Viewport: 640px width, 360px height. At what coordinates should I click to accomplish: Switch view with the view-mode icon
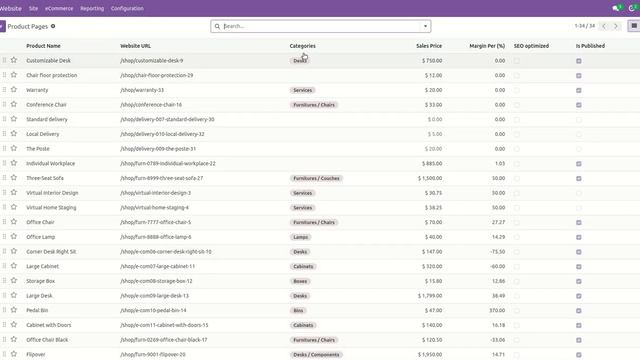[x=634, y=26]
